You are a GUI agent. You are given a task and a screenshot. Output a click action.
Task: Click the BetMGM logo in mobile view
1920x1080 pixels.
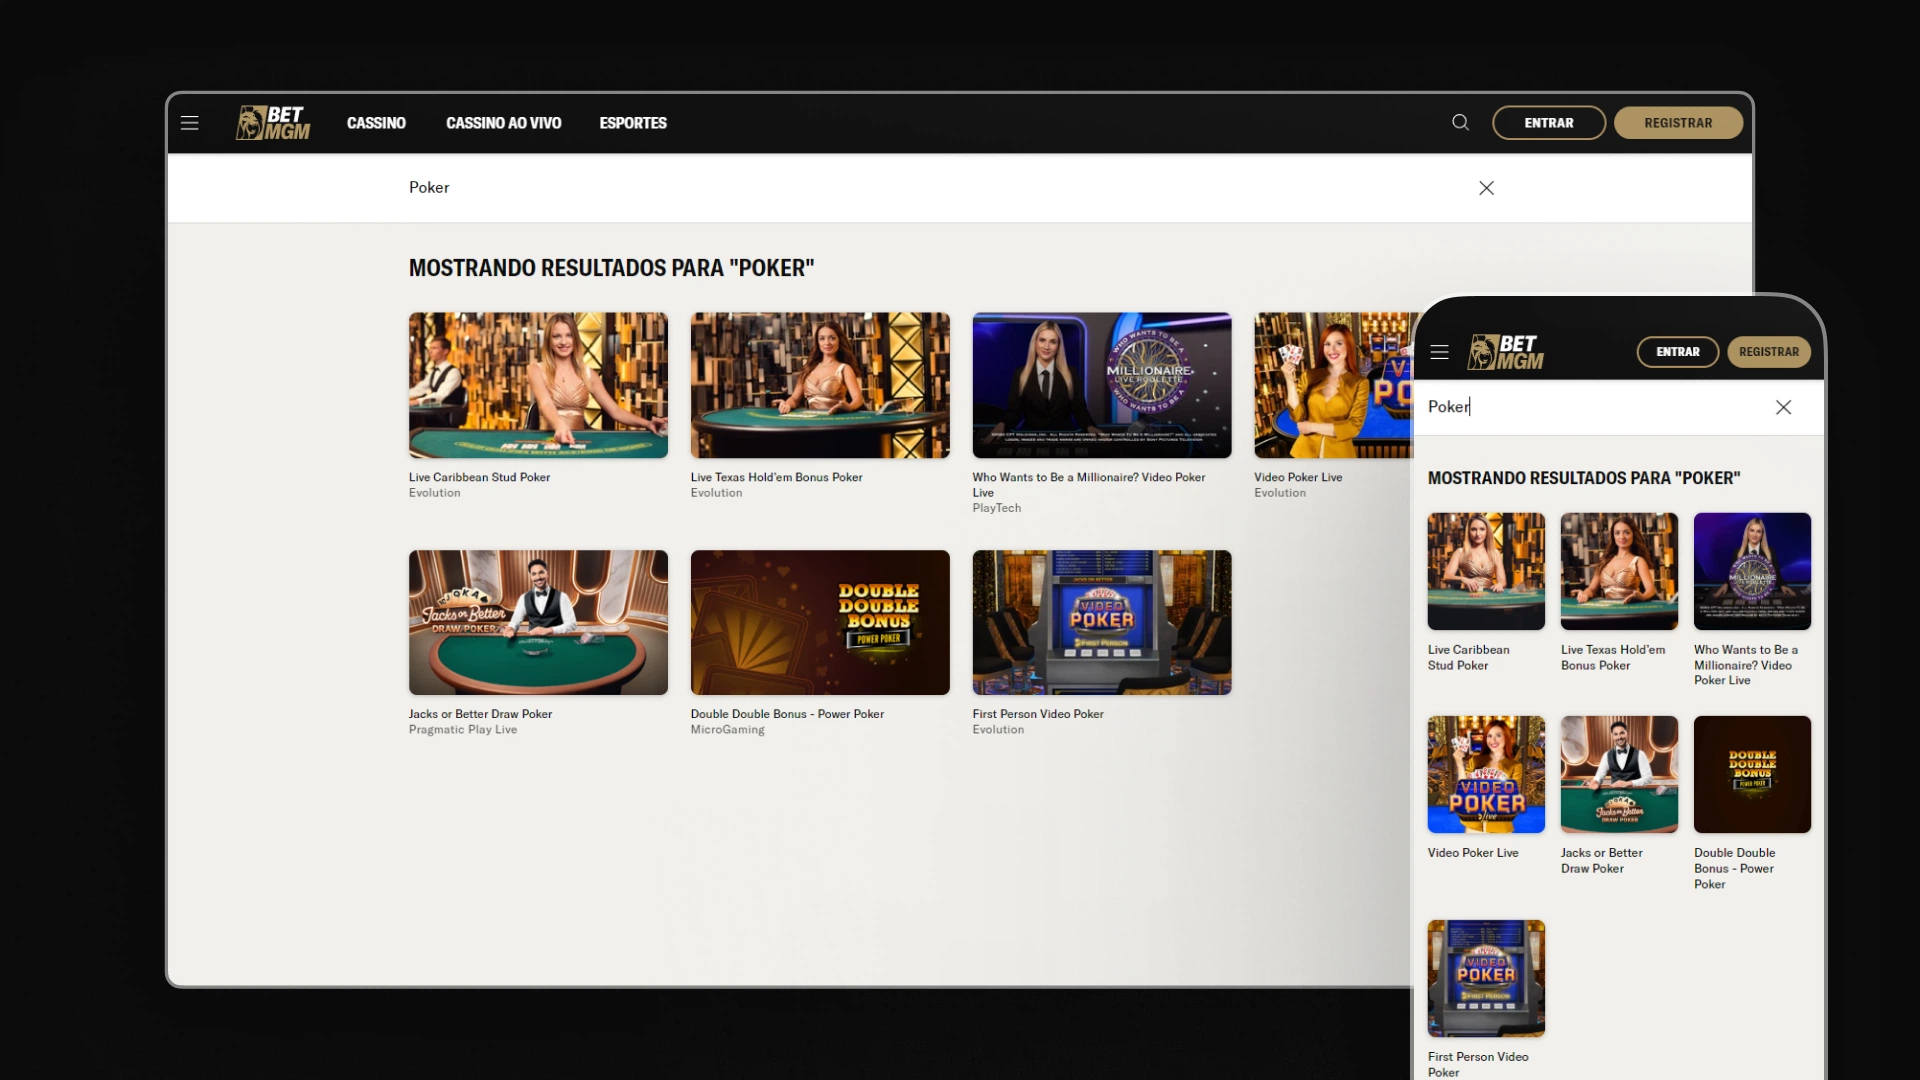tap(1505, 352)
